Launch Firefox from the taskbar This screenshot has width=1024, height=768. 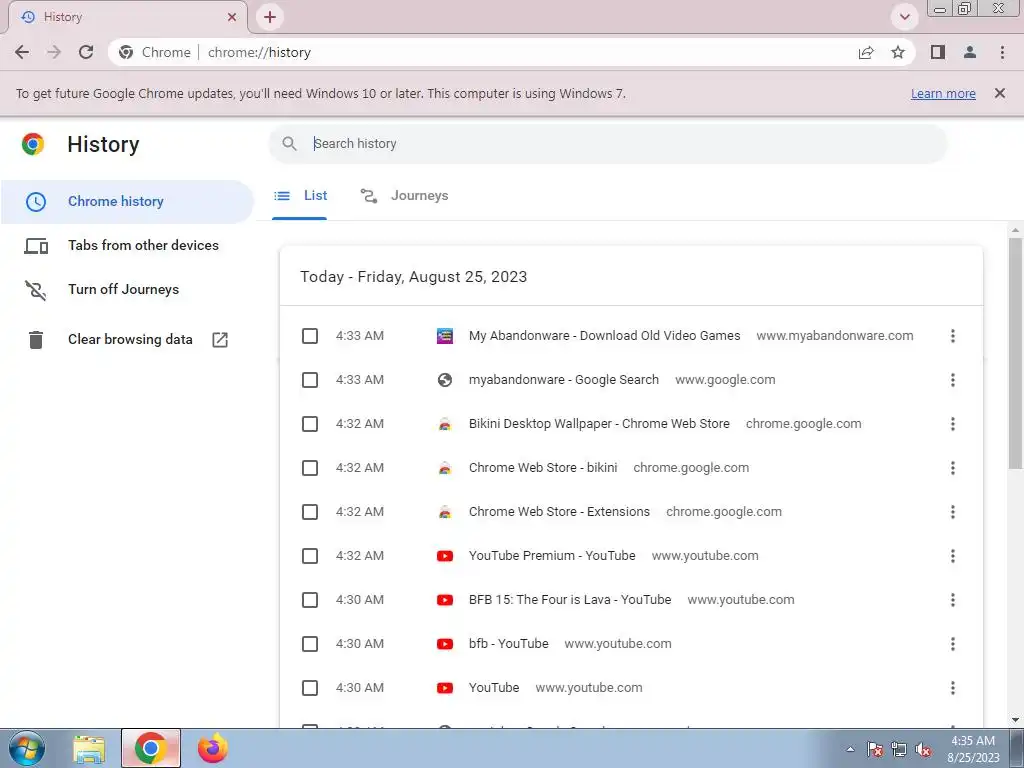(x=213, y=749)
